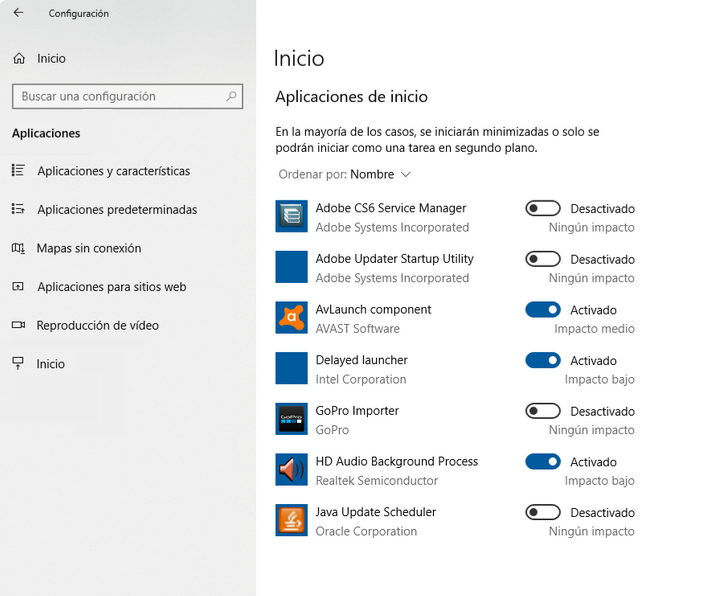Click the GoPro Importer app icon
Image resolution: width=702 pixels, height=596 pixels.
(x=291, y=419)
